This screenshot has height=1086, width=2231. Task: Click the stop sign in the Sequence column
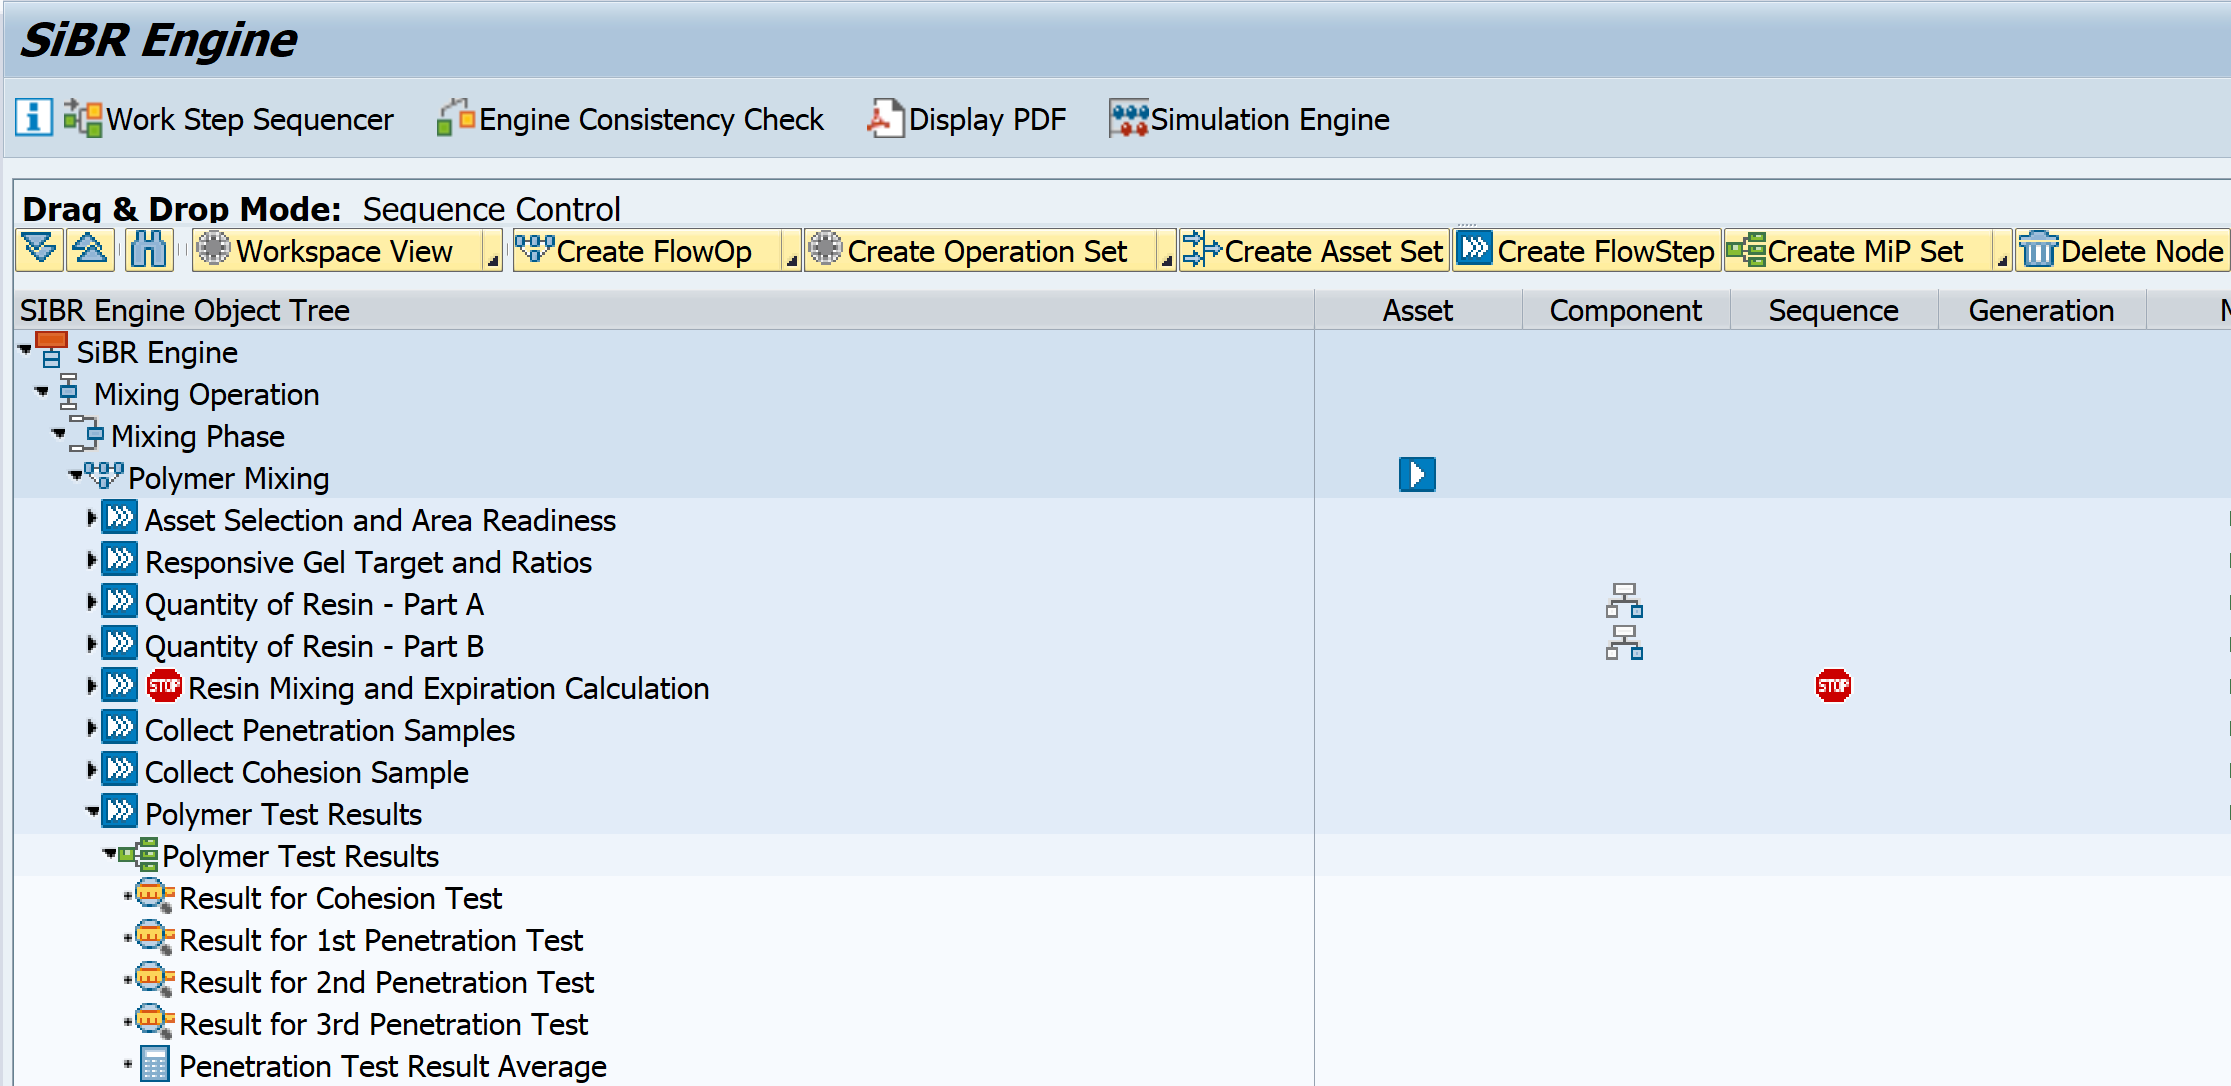click(x=1833, y=686)
